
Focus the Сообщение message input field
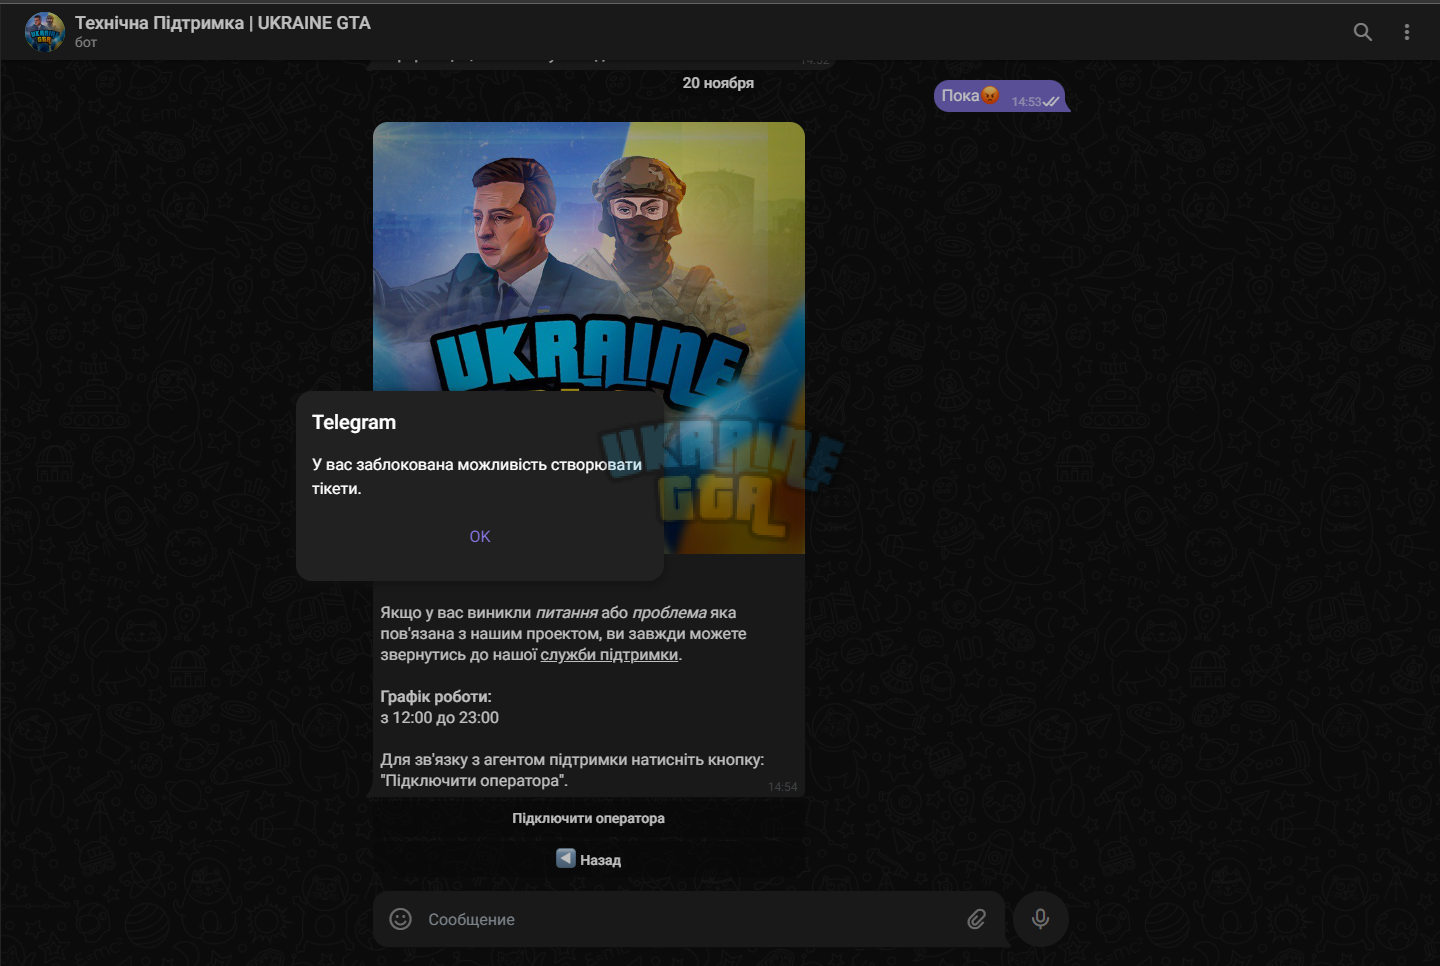(x=690, y=919)
